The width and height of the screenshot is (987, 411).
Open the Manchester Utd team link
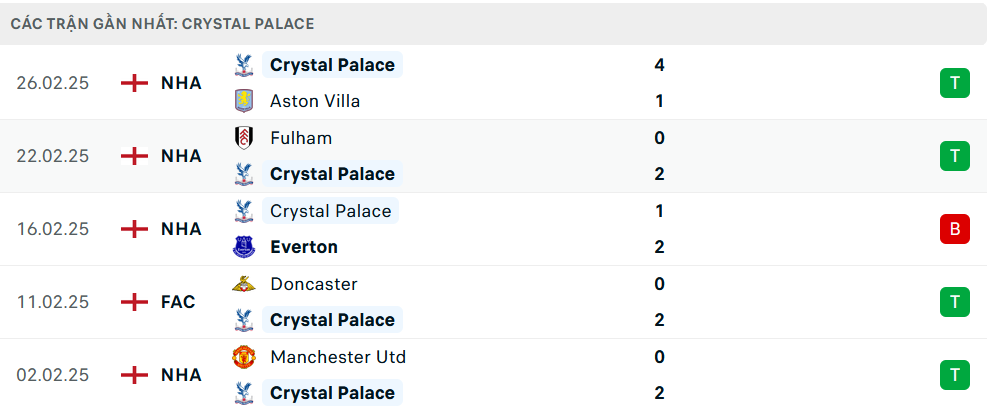338,357
